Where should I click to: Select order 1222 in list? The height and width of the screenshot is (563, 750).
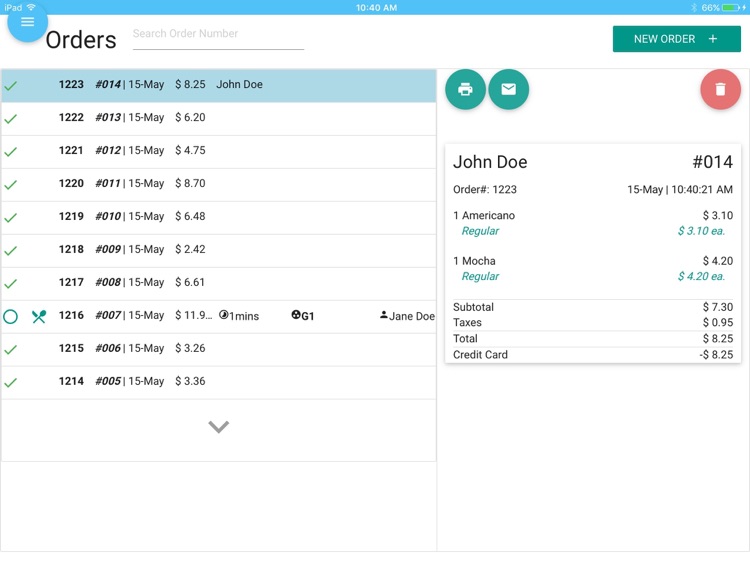[219, 118]
